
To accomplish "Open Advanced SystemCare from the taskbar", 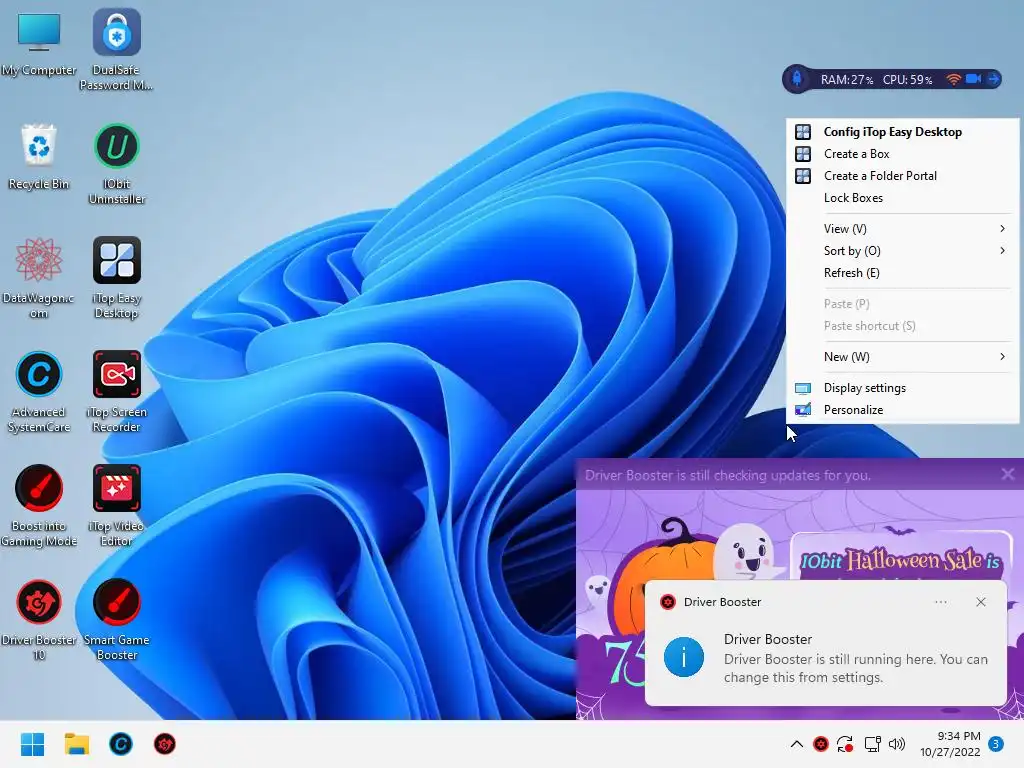I will (x=121, y=744).
